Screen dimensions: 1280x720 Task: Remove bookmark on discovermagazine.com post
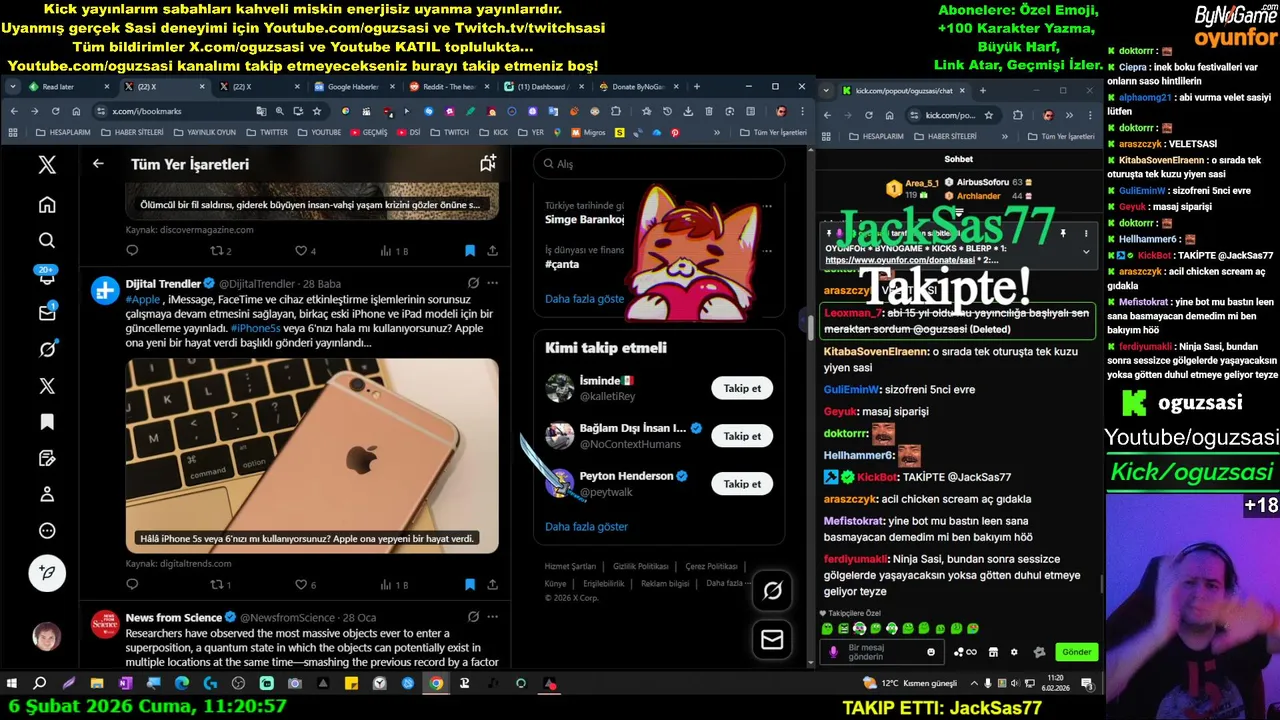coord(470,251)
